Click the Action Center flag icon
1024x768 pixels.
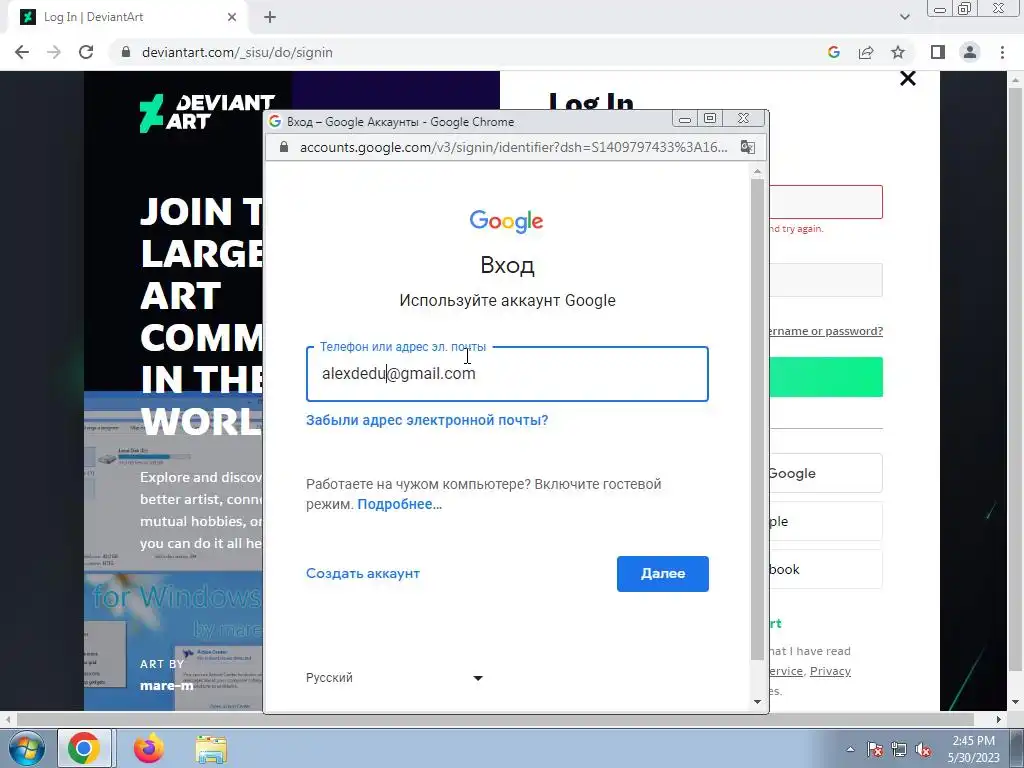point(875,749)
